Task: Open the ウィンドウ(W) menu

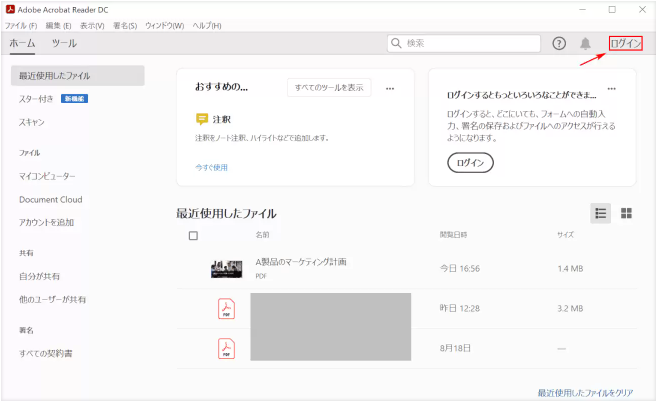Action: coord(164,24)
